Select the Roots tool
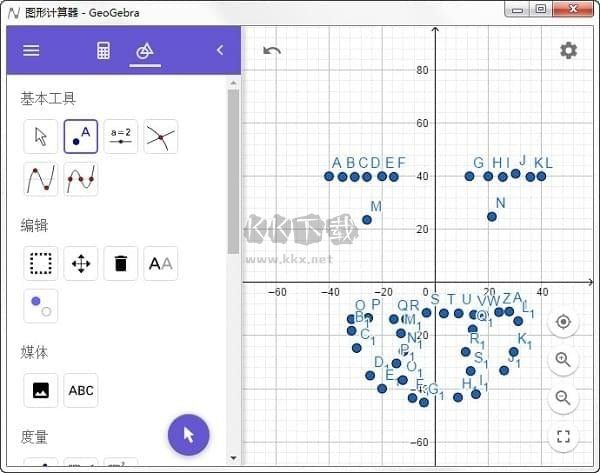This screenshot has height=473, width=600. point(81,179)
